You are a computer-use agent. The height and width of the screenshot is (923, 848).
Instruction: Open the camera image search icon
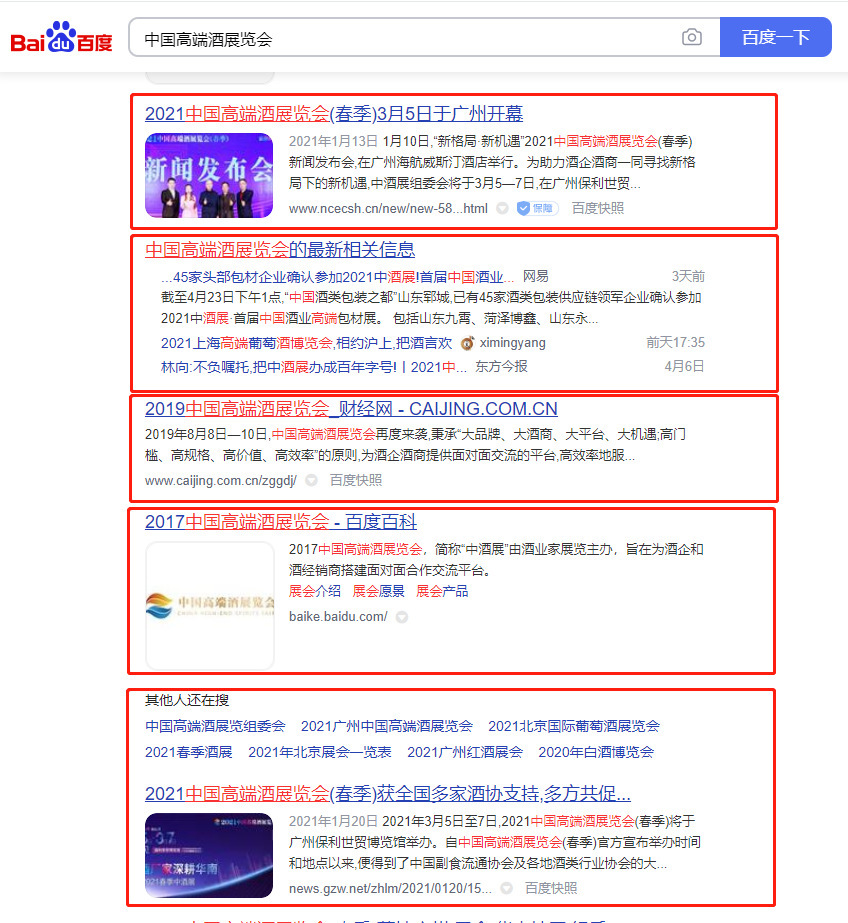691,38
